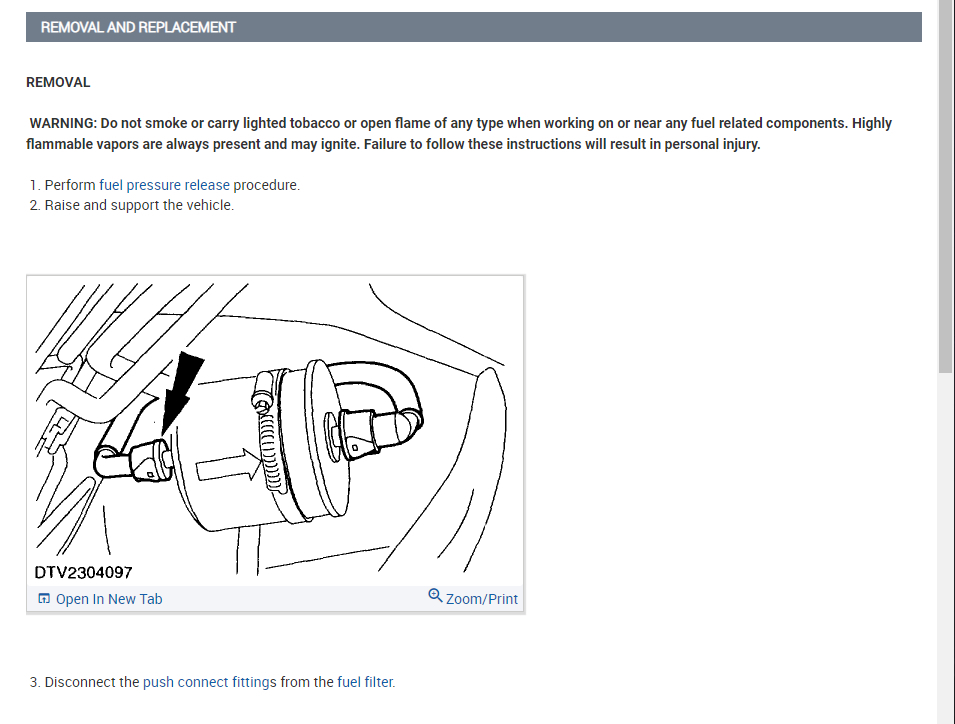
Task: Click step 3 Disconnect the text
Action: point(92,682)
